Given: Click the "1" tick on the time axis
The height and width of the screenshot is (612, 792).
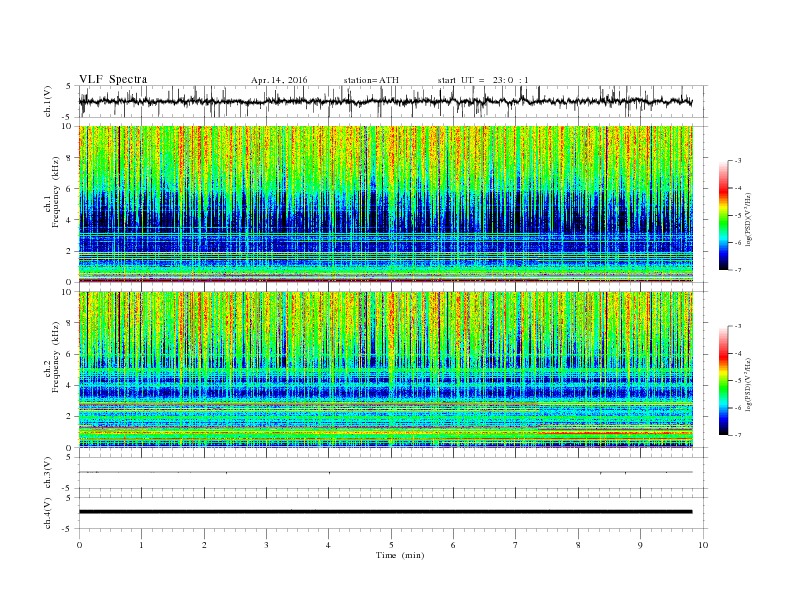Looking at the screenshot, I should (x=141, y=545).
